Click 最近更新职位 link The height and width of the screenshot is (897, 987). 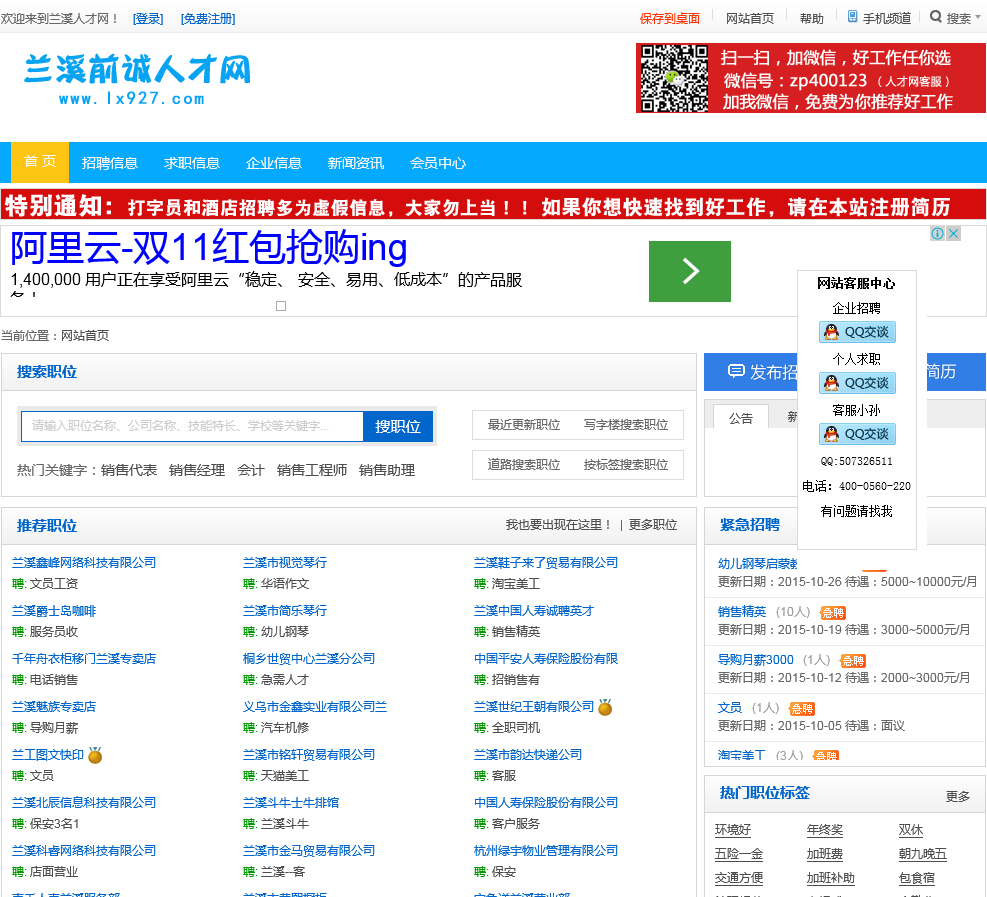(x=524, y=425)
